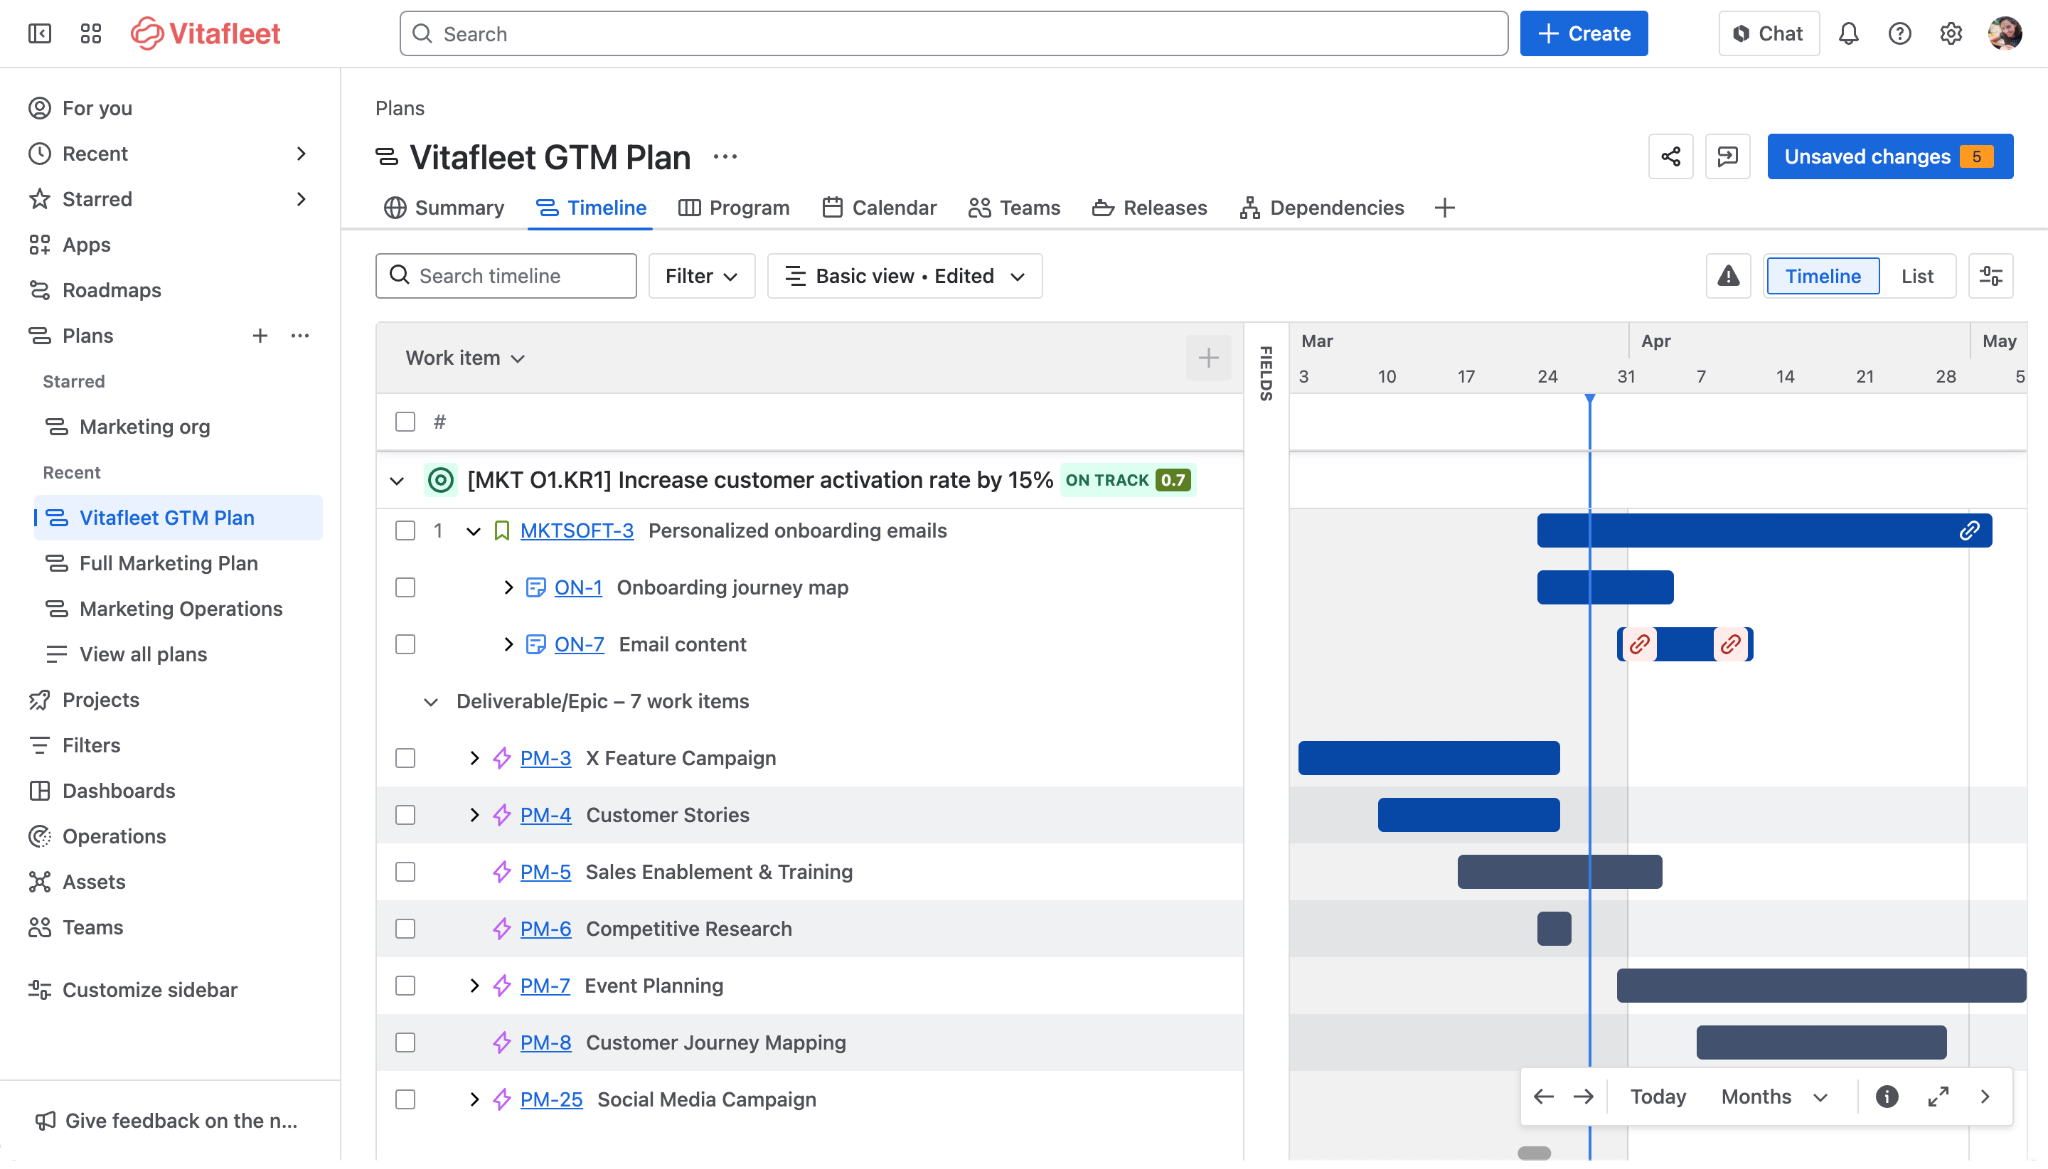Check the PM-7 Event Planning checkbox
This screenshot has width=2048, height=1169.
[405, 986]
